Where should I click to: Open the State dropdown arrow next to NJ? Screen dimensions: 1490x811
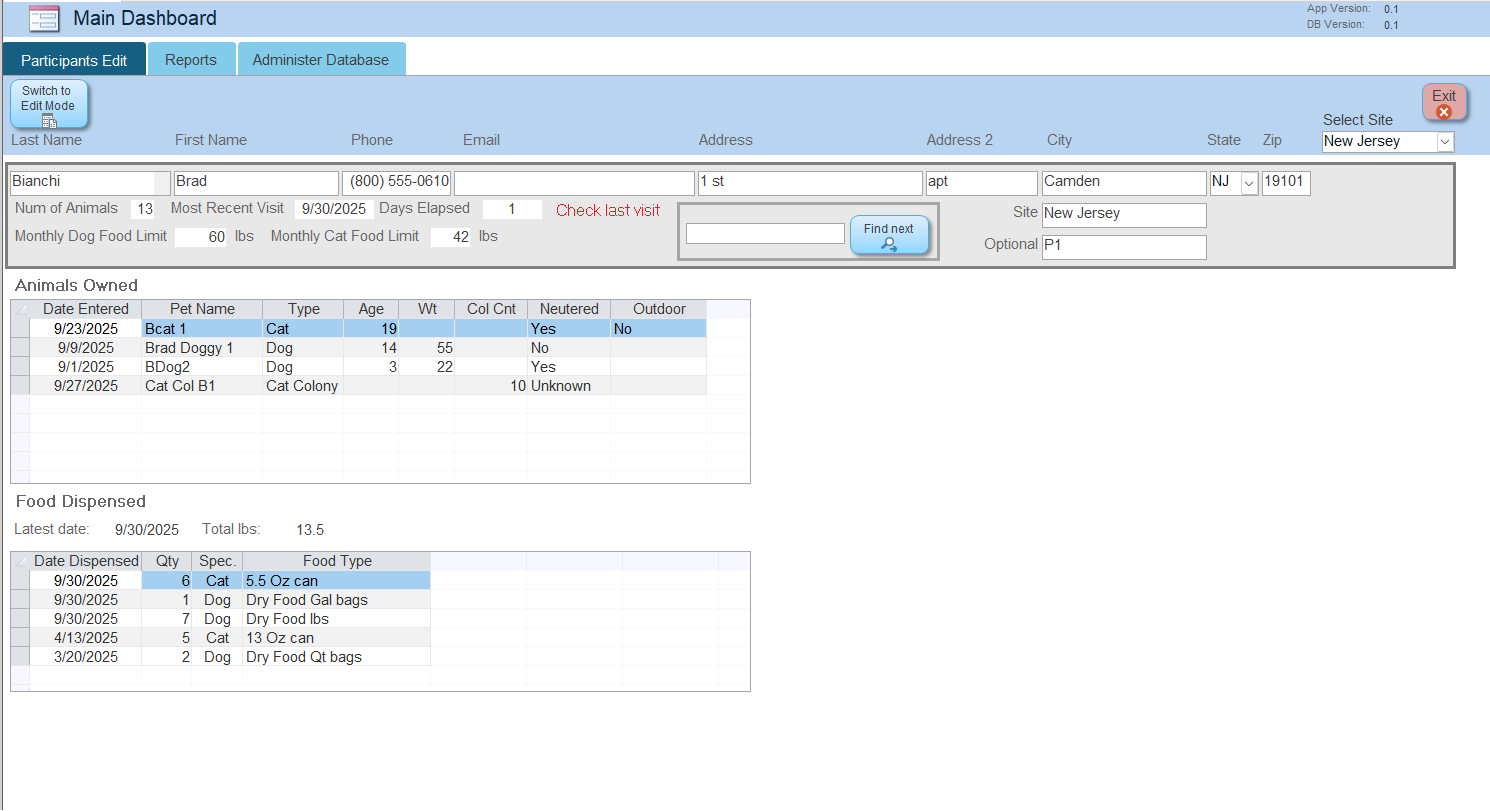(x=1248, y=183)
